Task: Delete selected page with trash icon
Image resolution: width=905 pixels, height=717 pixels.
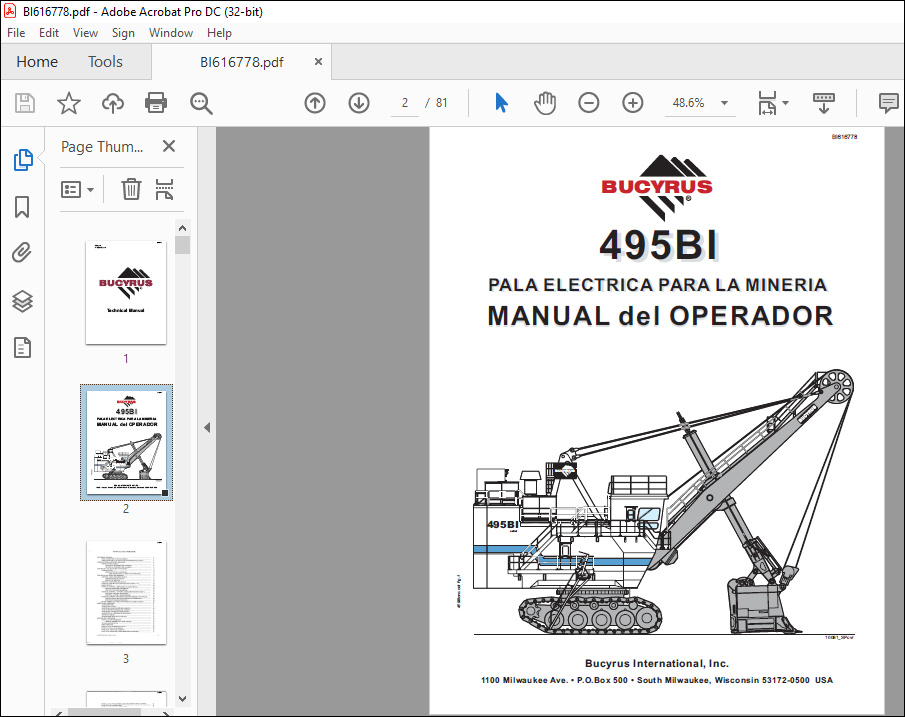Action: [x=131, y=189]
